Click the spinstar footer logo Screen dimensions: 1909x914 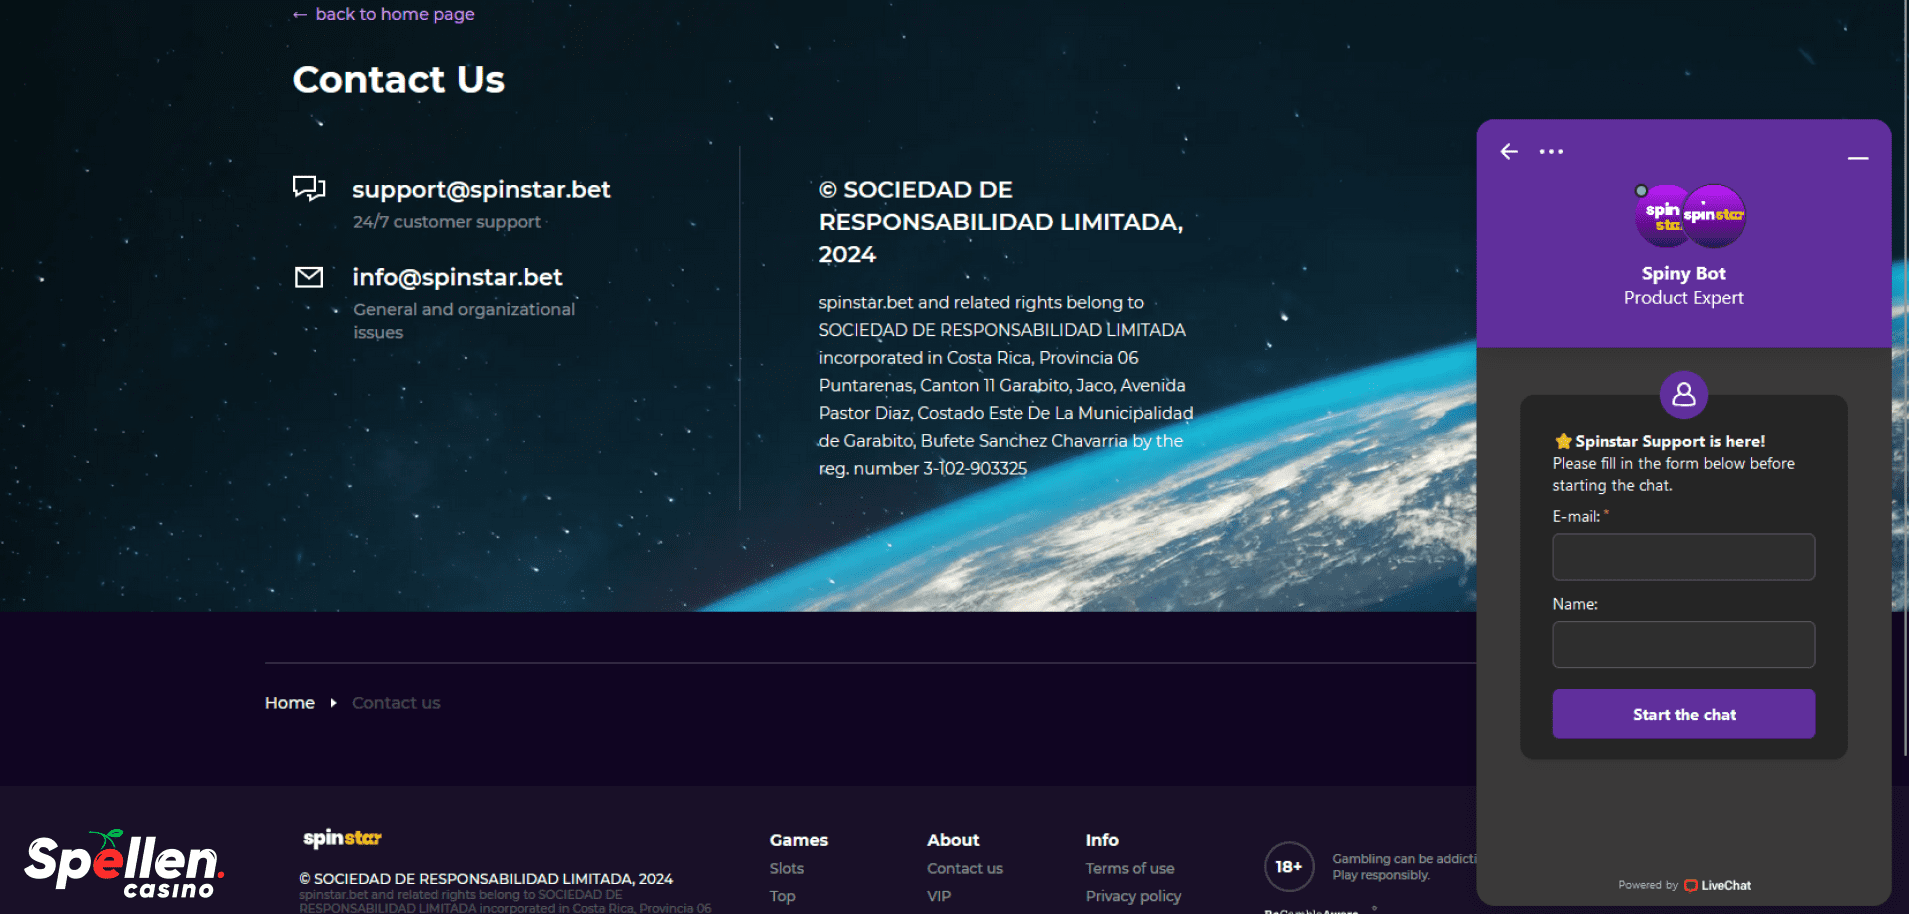click(342, 838)
